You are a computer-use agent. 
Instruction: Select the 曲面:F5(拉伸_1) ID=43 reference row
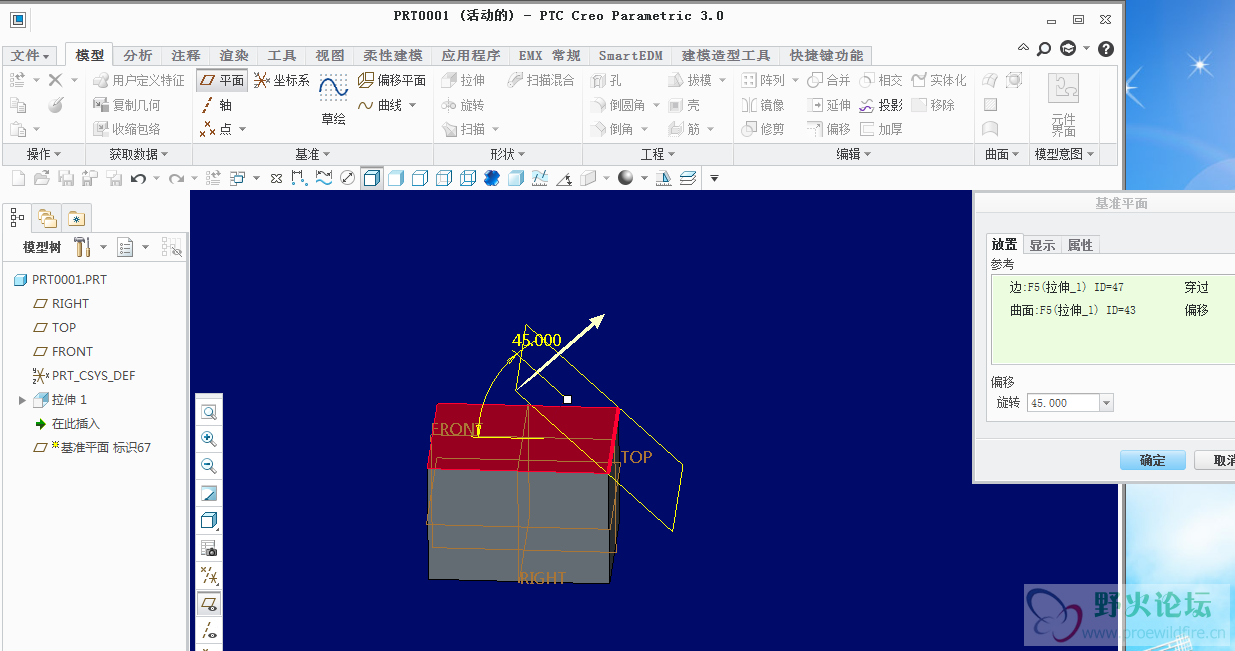click(1112, 310)
